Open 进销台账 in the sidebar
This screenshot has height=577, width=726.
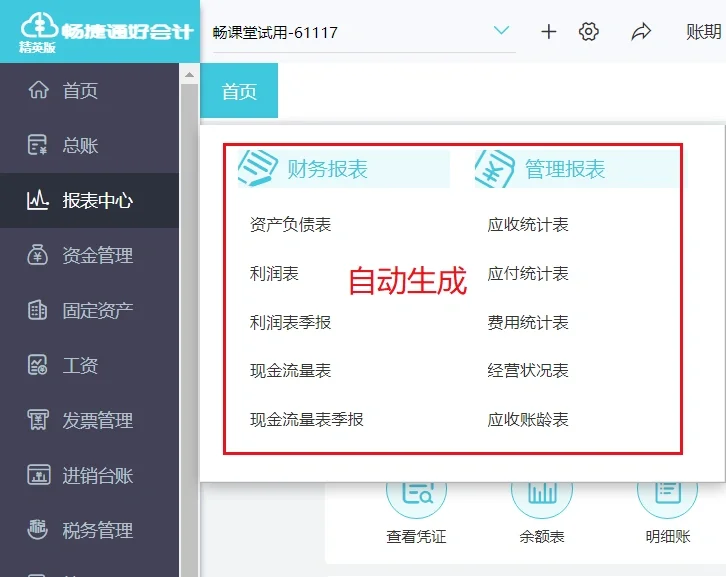pyautogui.click(x=89, y=475)
